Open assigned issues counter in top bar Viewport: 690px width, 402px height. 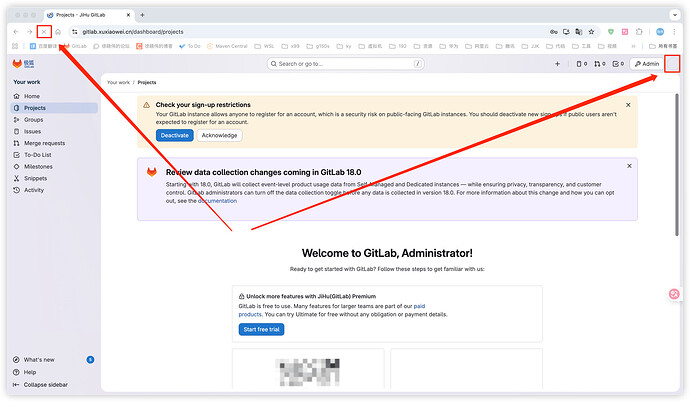(580, 64)
